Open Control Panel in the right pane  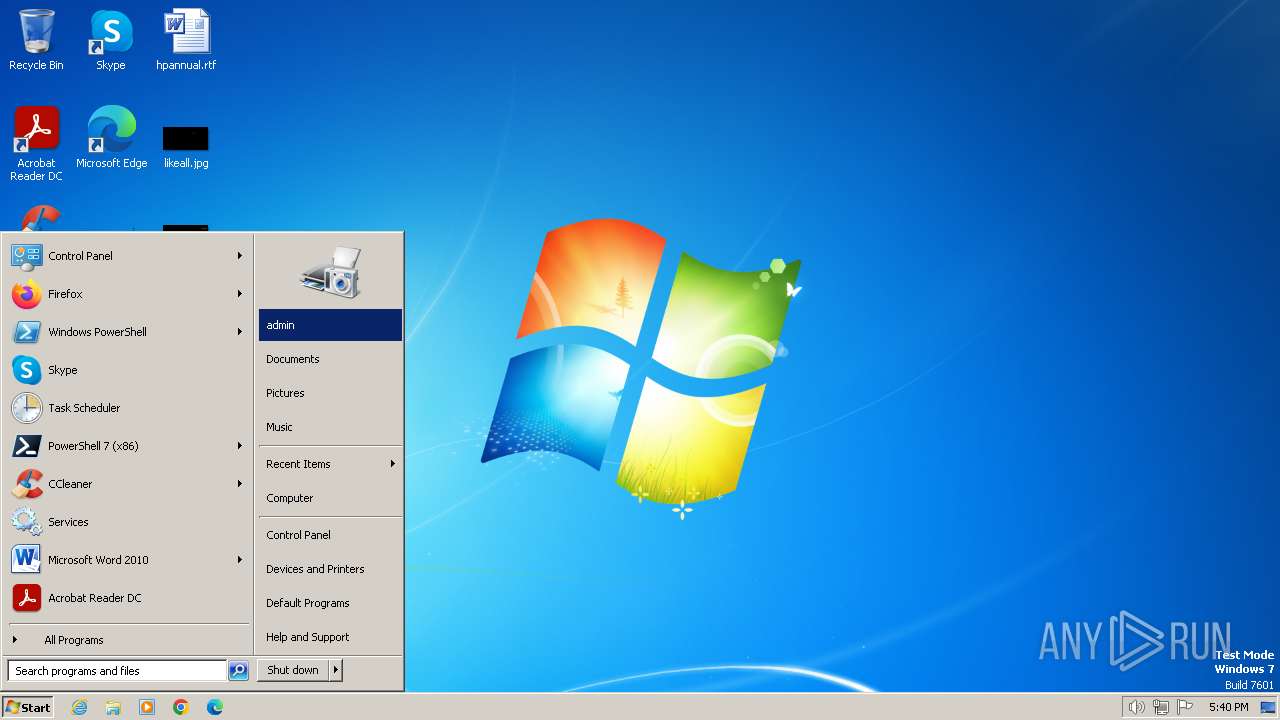(x=330, y=535)
